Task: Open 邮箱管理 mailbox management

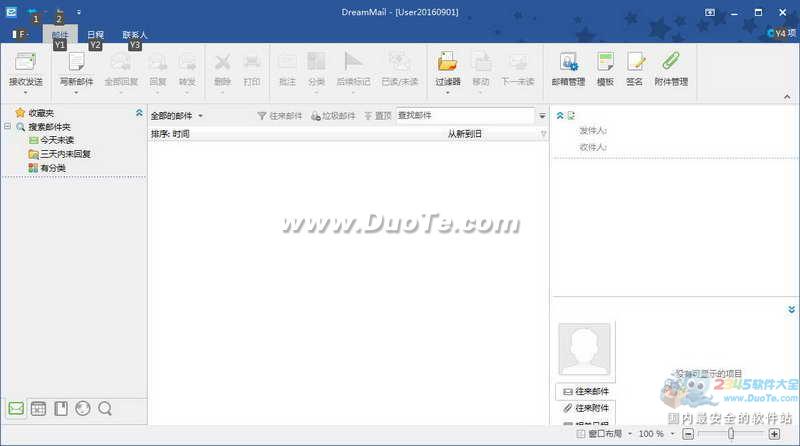Action: tap(568, 62)
